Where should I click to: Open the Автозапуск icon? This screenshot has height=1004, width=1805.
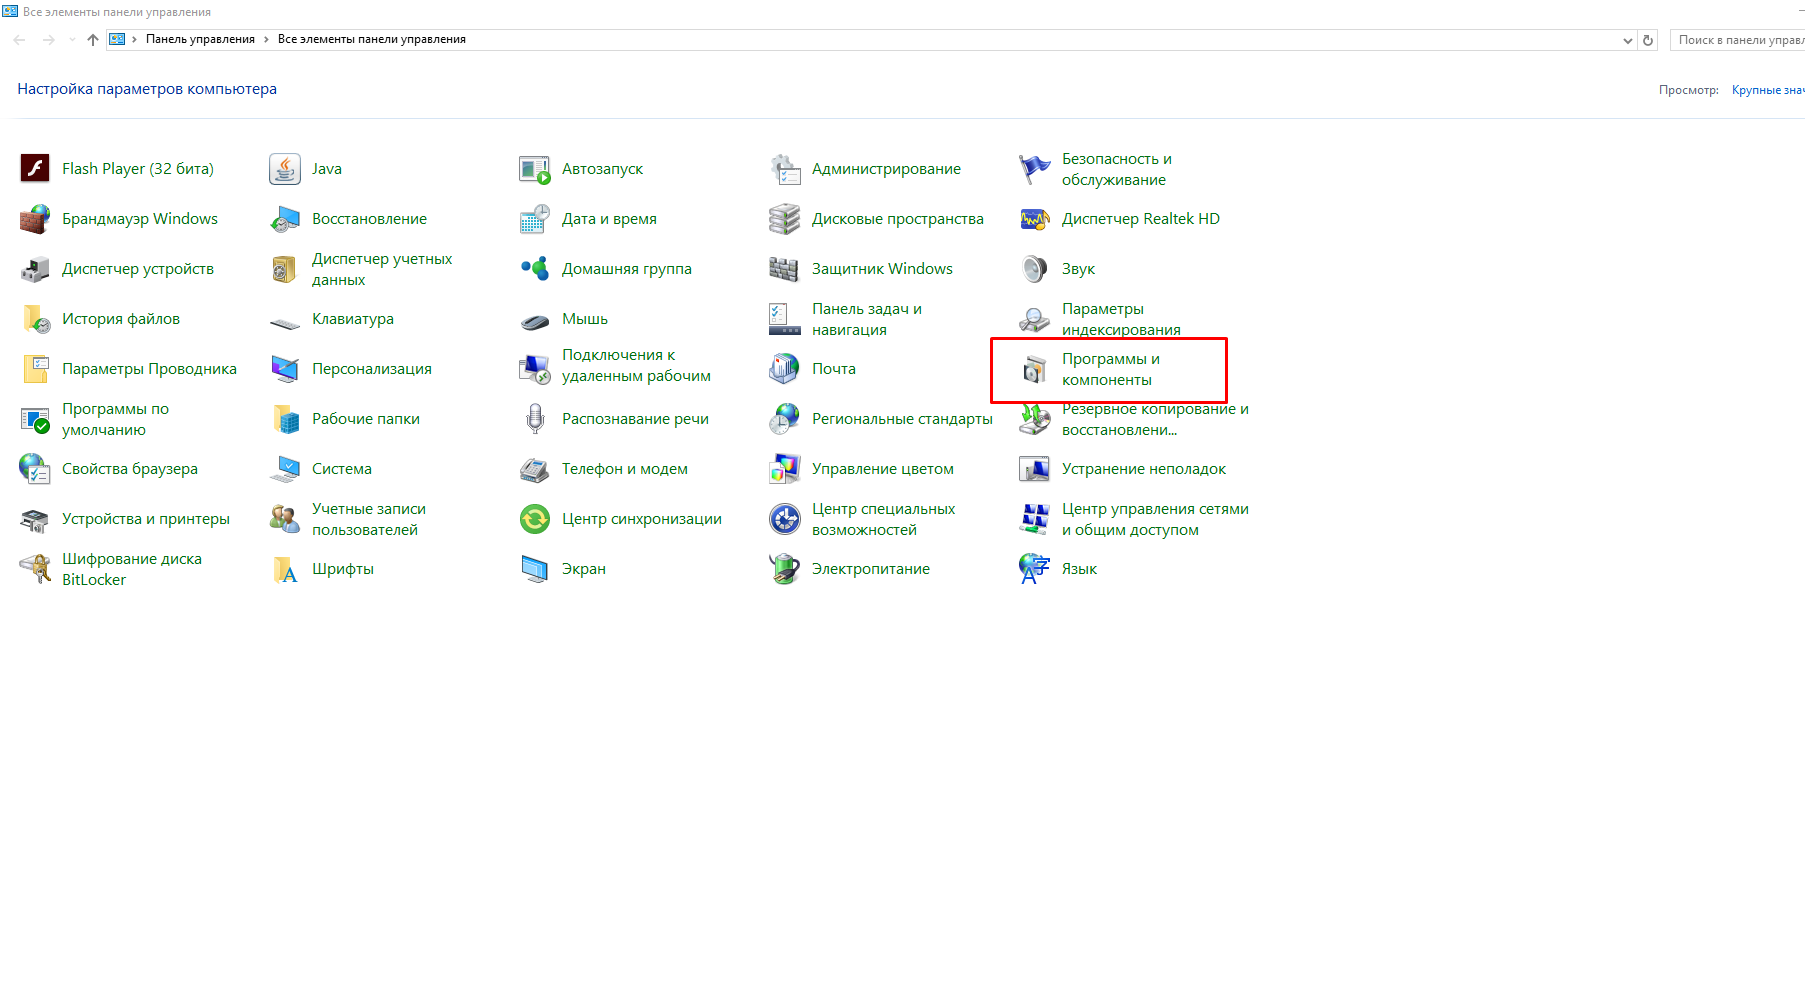click(x=535, y=169)
